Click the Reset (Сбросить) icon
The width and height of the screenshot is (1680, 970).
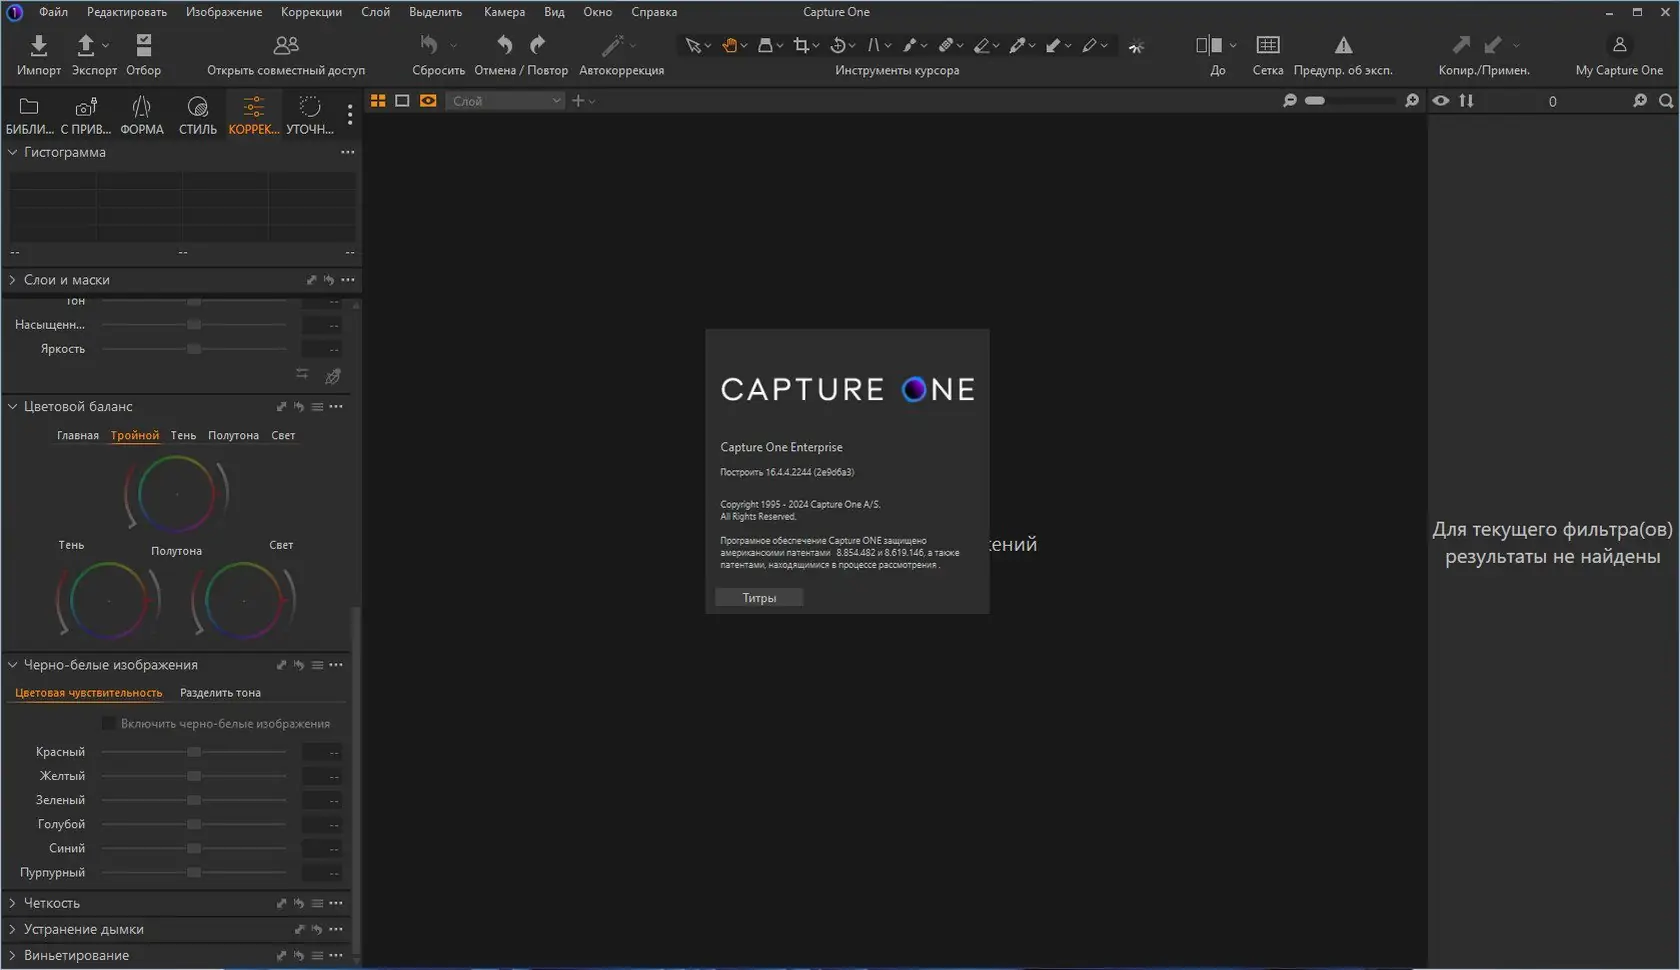pos(429,46)
